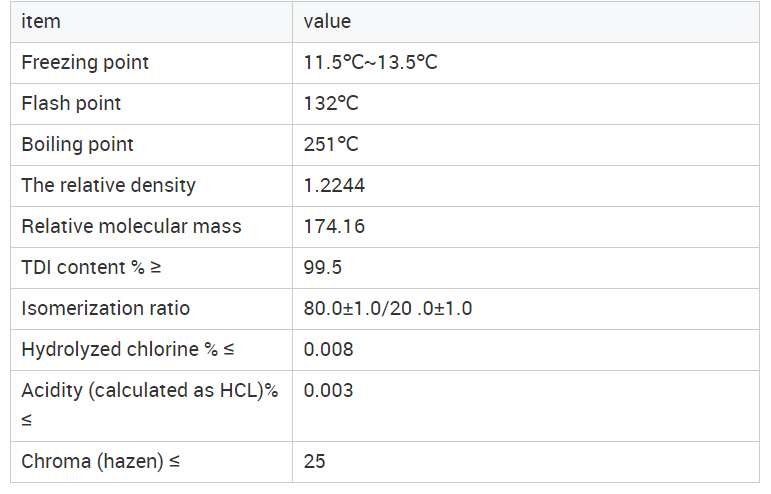
Task: Select 'The relative density' cell
Action: 151,186
